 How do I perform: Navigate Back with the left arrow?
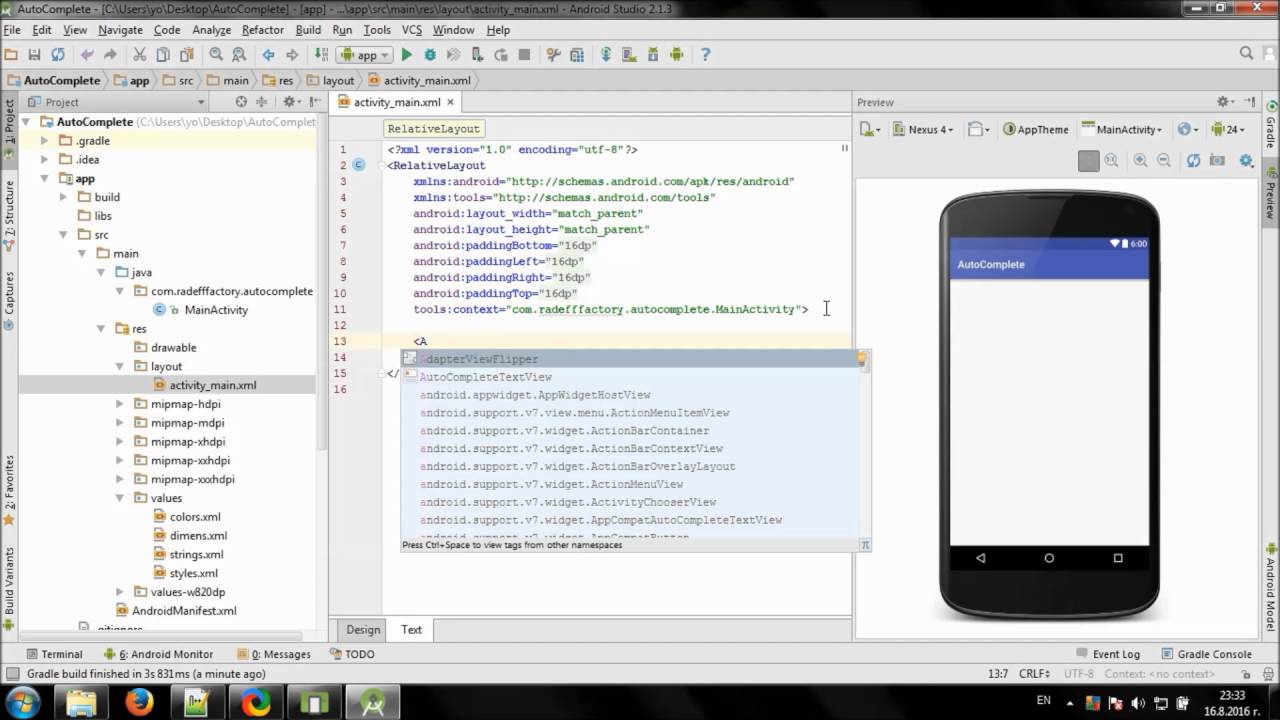click(268, 55)
